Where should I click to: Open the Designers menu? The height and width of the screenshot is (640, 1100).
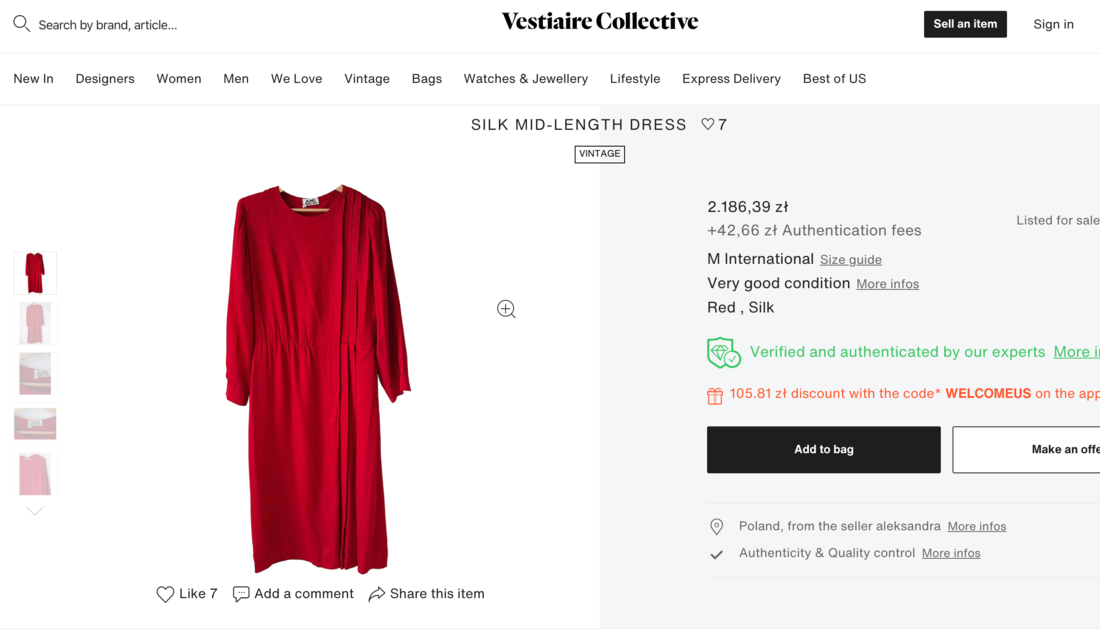pyautogui.click(x=105, y=79)
